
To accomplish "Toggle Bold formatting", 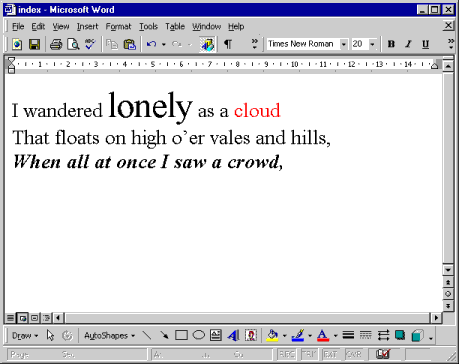I will point(391,44).
